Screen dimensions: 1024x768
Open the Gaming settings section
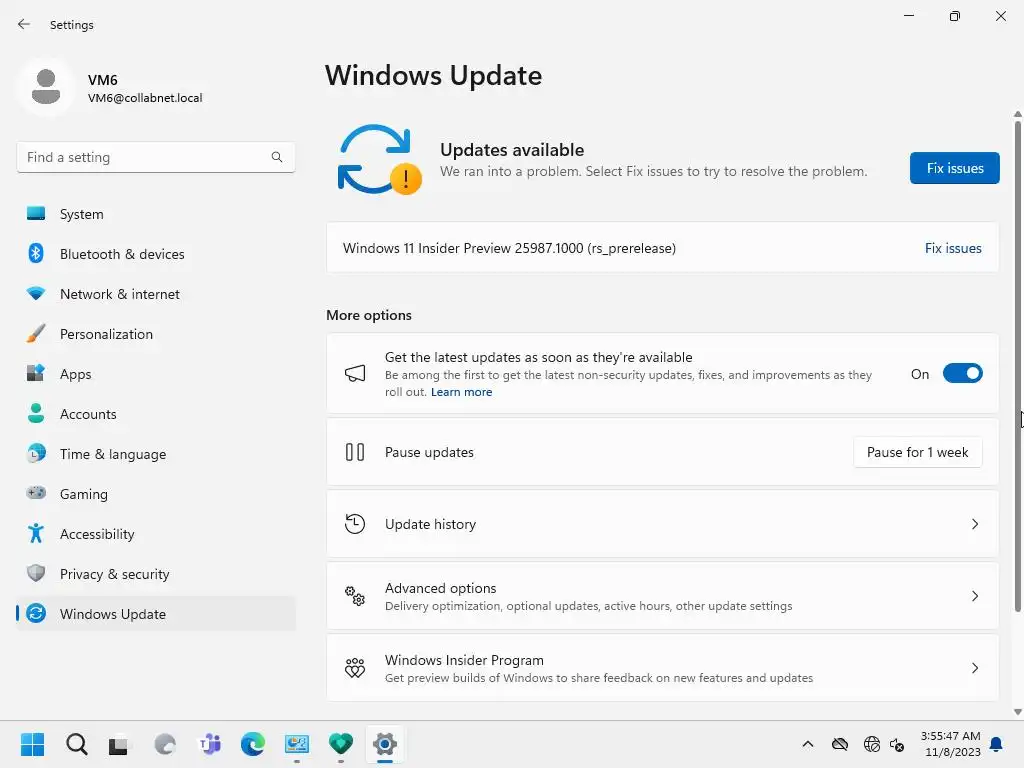pyautogui.click(x=155, y=494)
